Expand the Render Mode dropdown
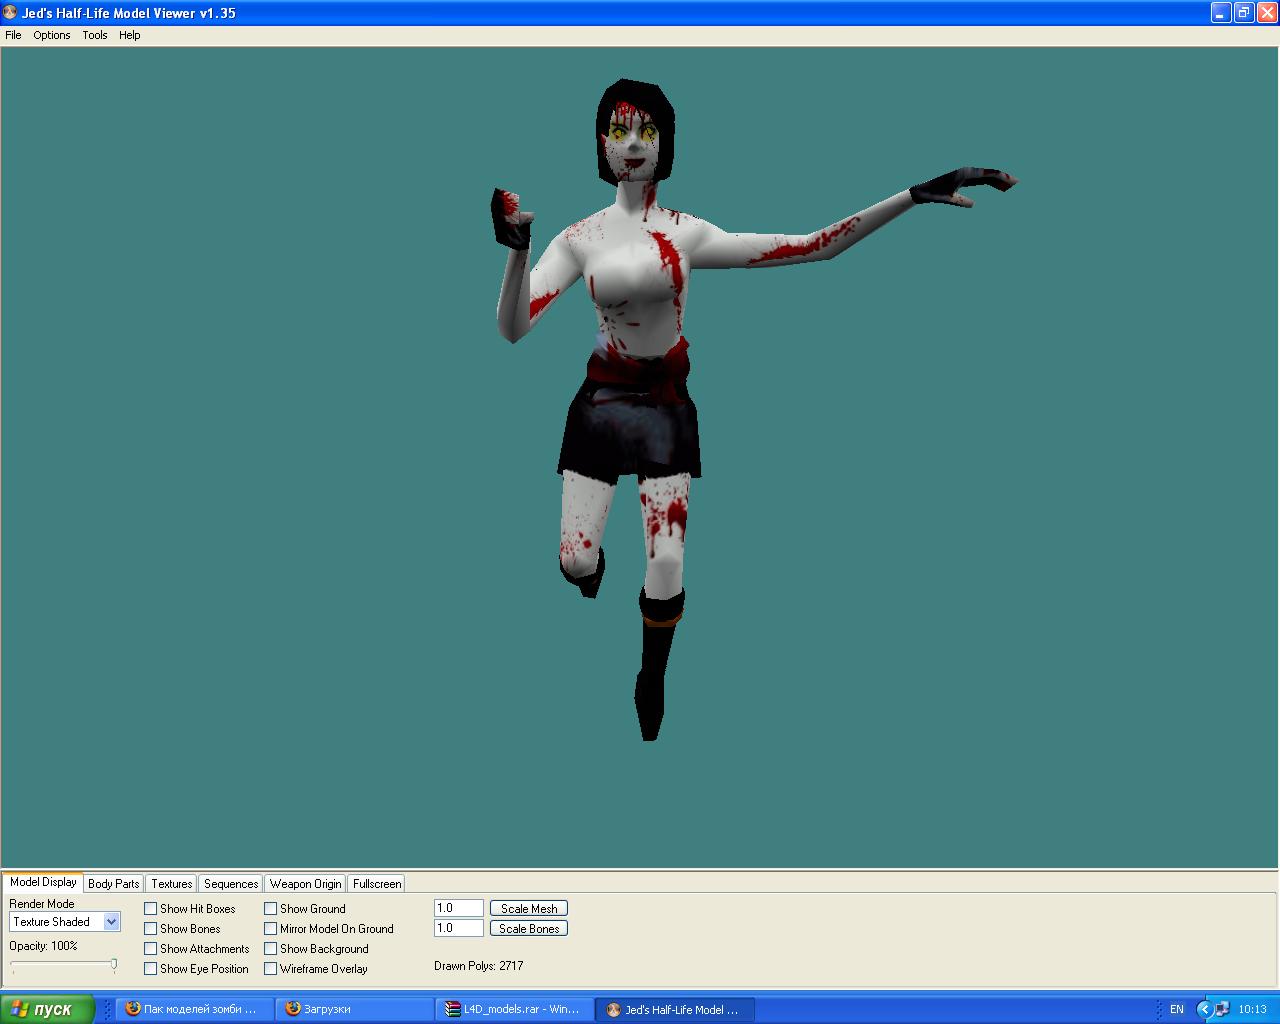 (x=111, y=922)
